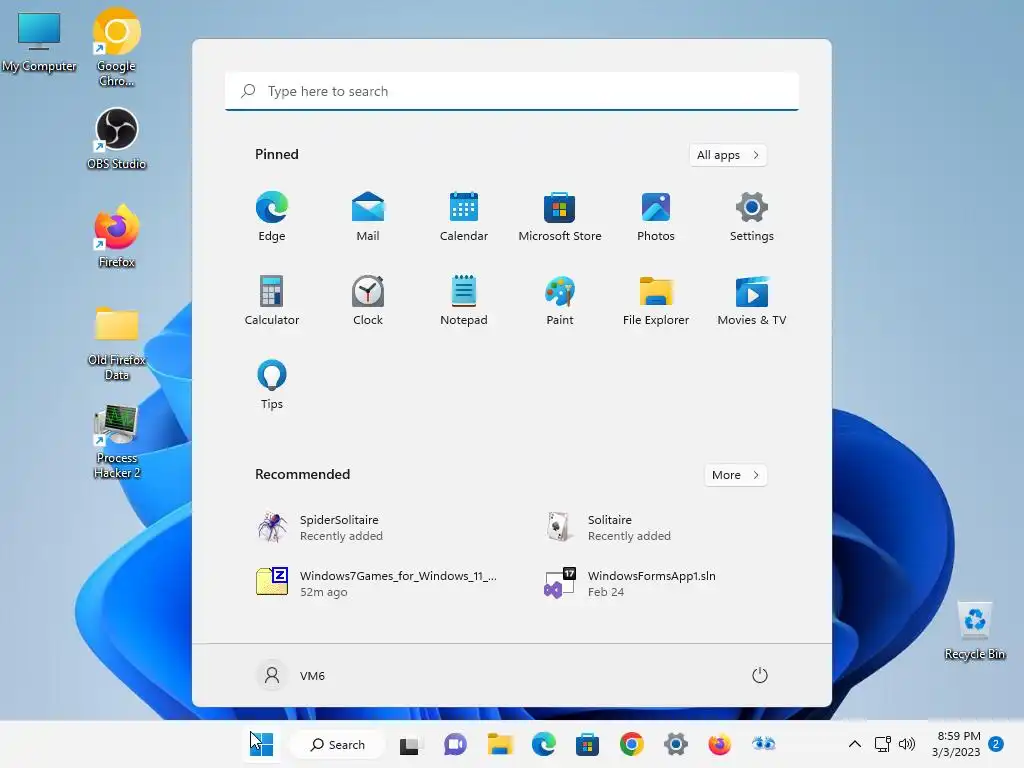Viewport: 1024px width, 768px height.
Task: Select OBS Studio desktop shortcut
Action: (x=116, y=139)
